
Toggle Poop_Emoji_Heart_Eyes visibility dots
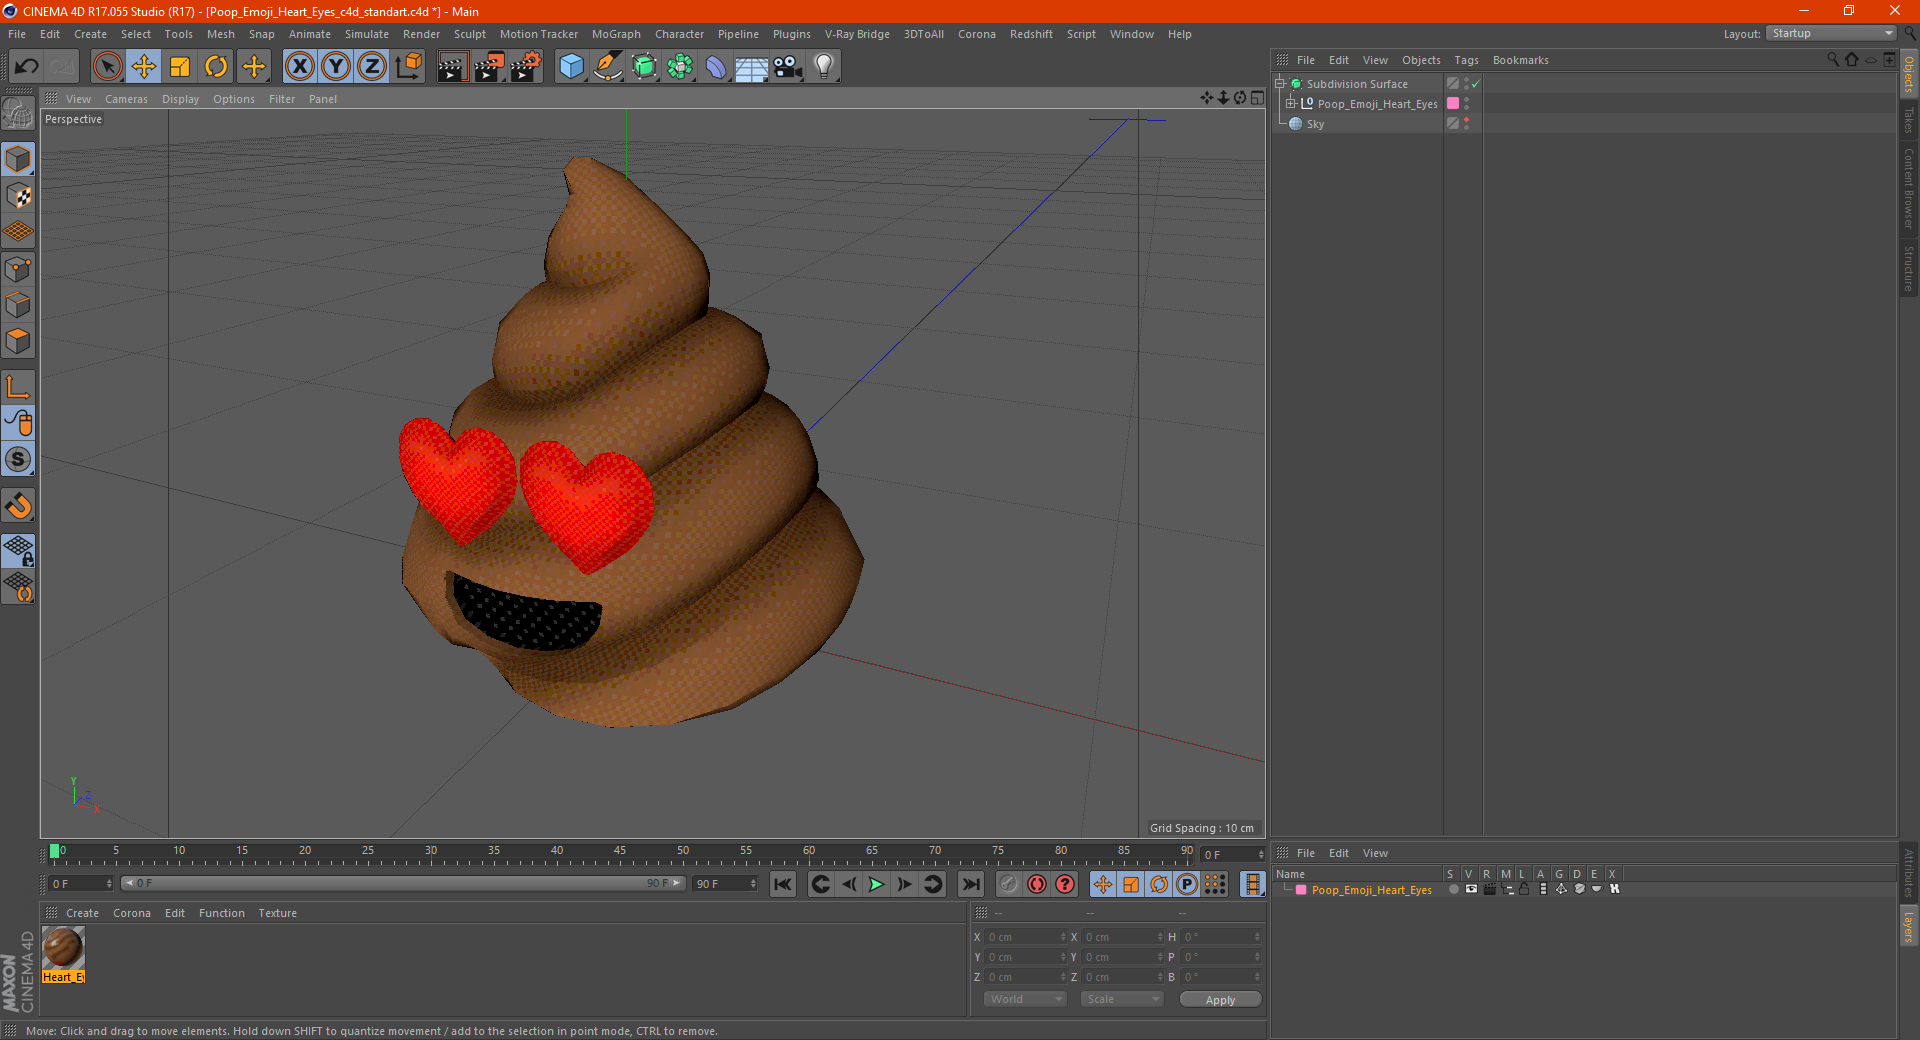(x=1467, y=103)
